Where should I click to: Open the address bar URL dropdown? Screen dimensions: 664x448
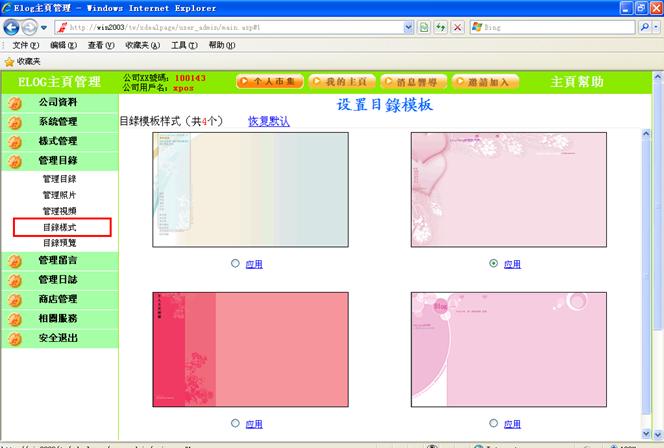tap(408, 27)
